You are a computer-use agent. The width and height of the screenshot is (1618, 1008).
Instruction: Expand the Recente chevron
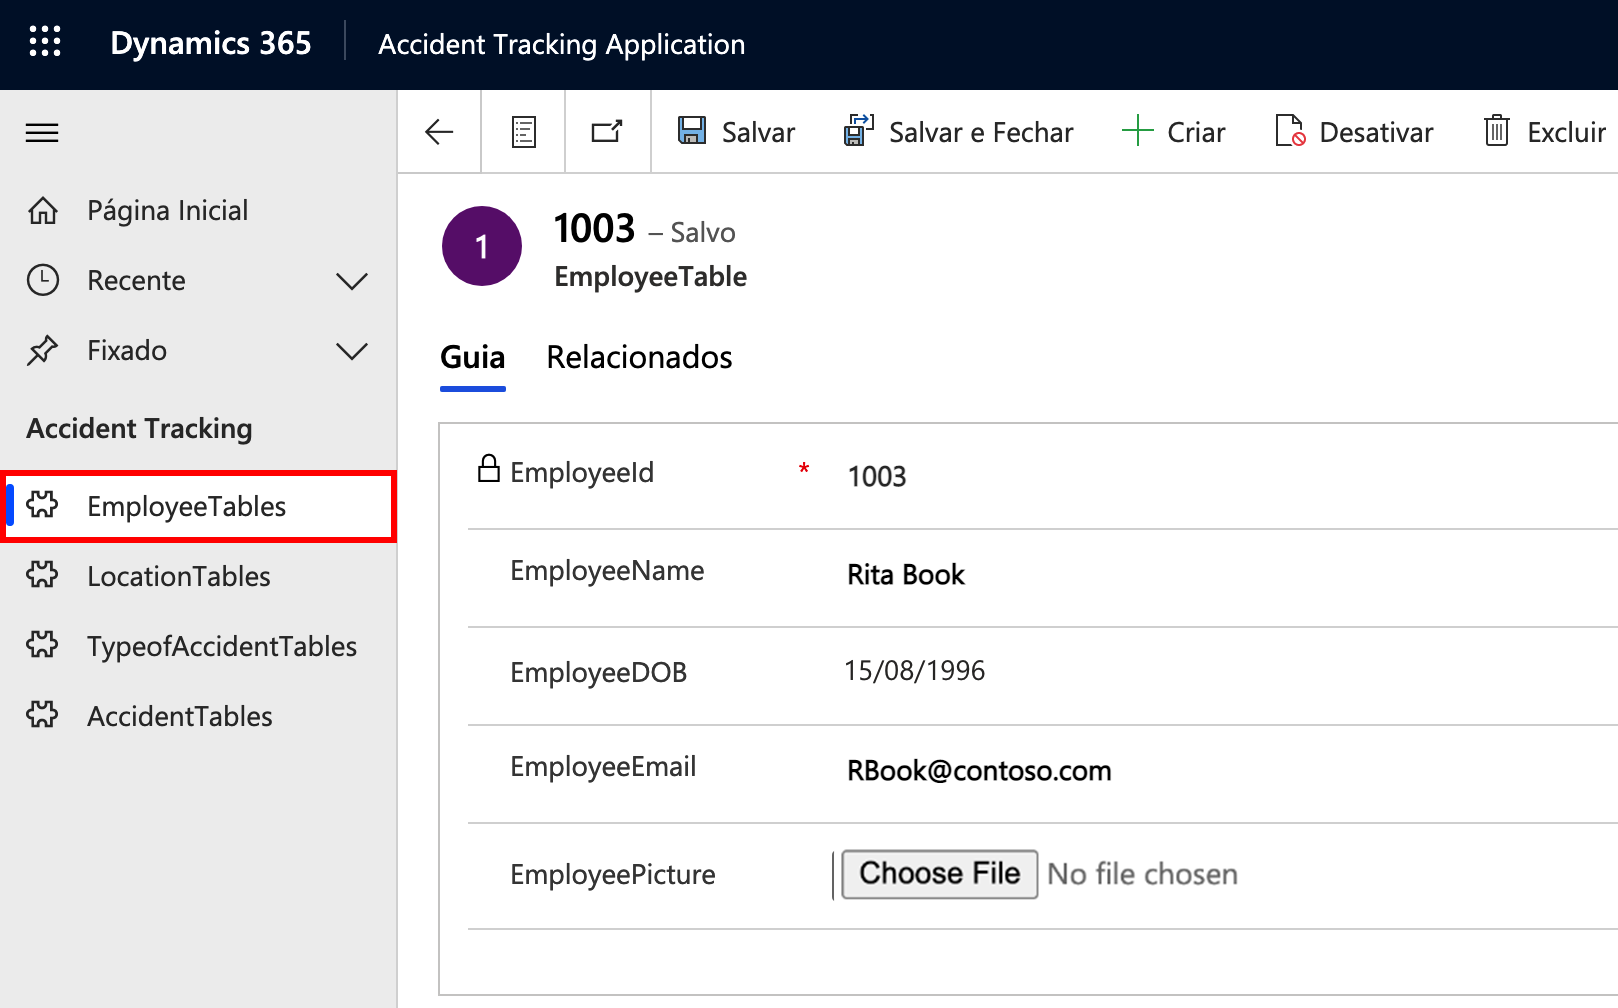[x=352, y=281]
